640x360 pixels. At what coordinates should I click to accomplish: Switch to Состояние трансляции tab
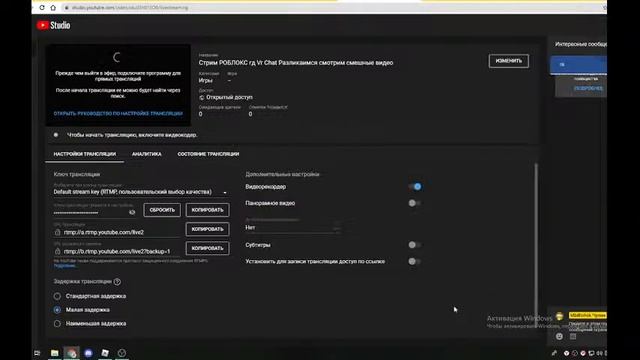coord(208,154)
